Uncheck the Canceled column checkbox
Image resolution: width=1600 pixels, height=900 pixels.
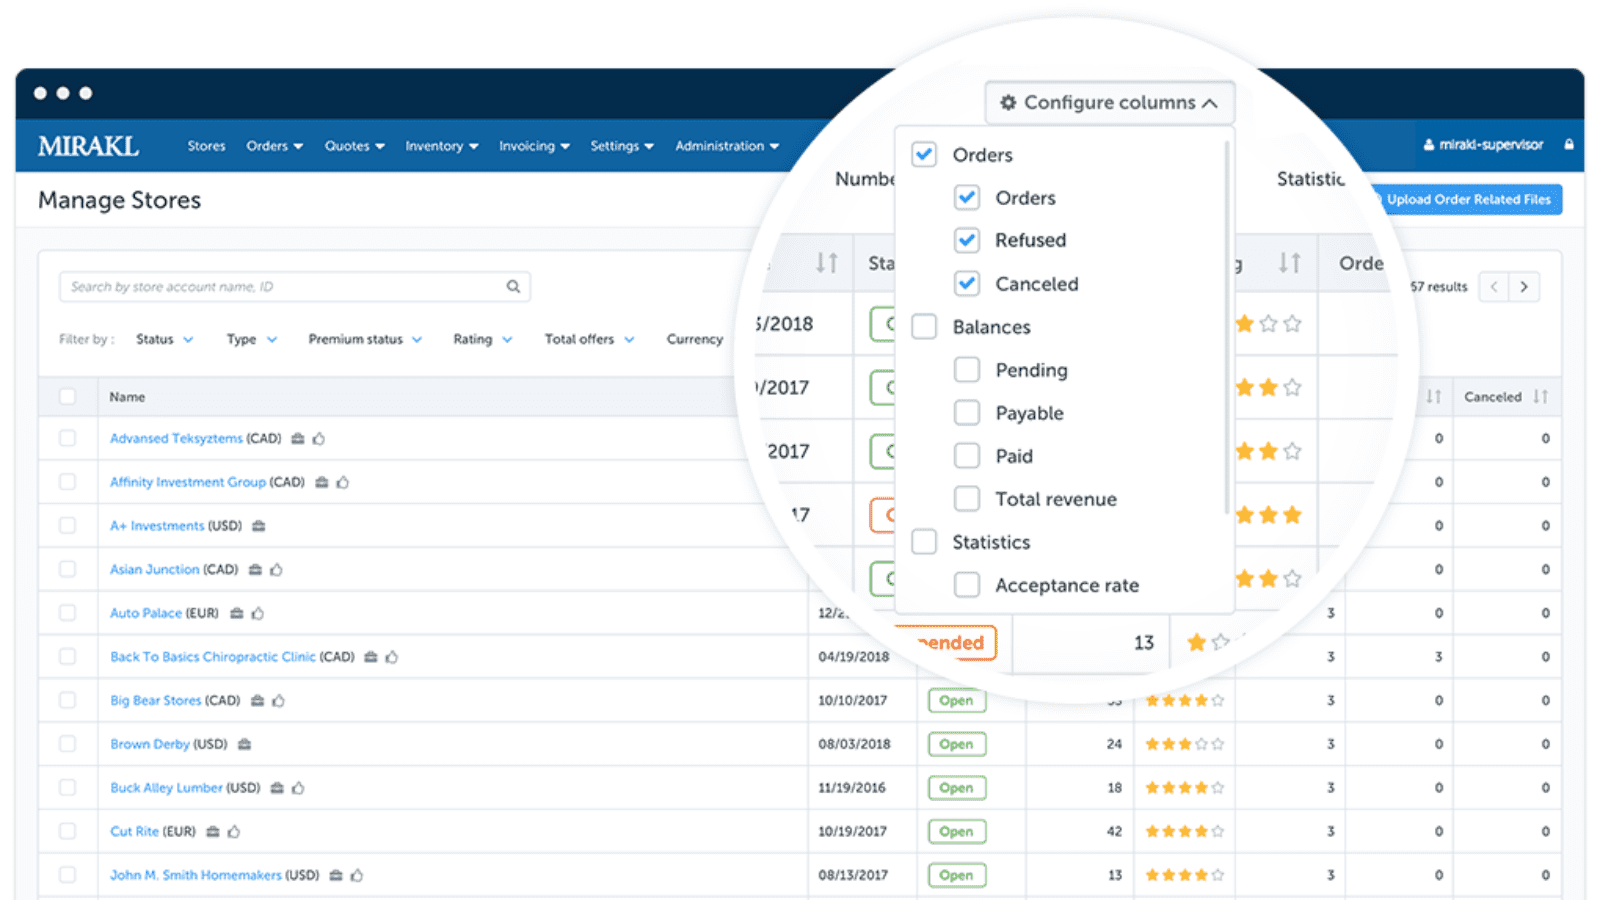[967, 284]
